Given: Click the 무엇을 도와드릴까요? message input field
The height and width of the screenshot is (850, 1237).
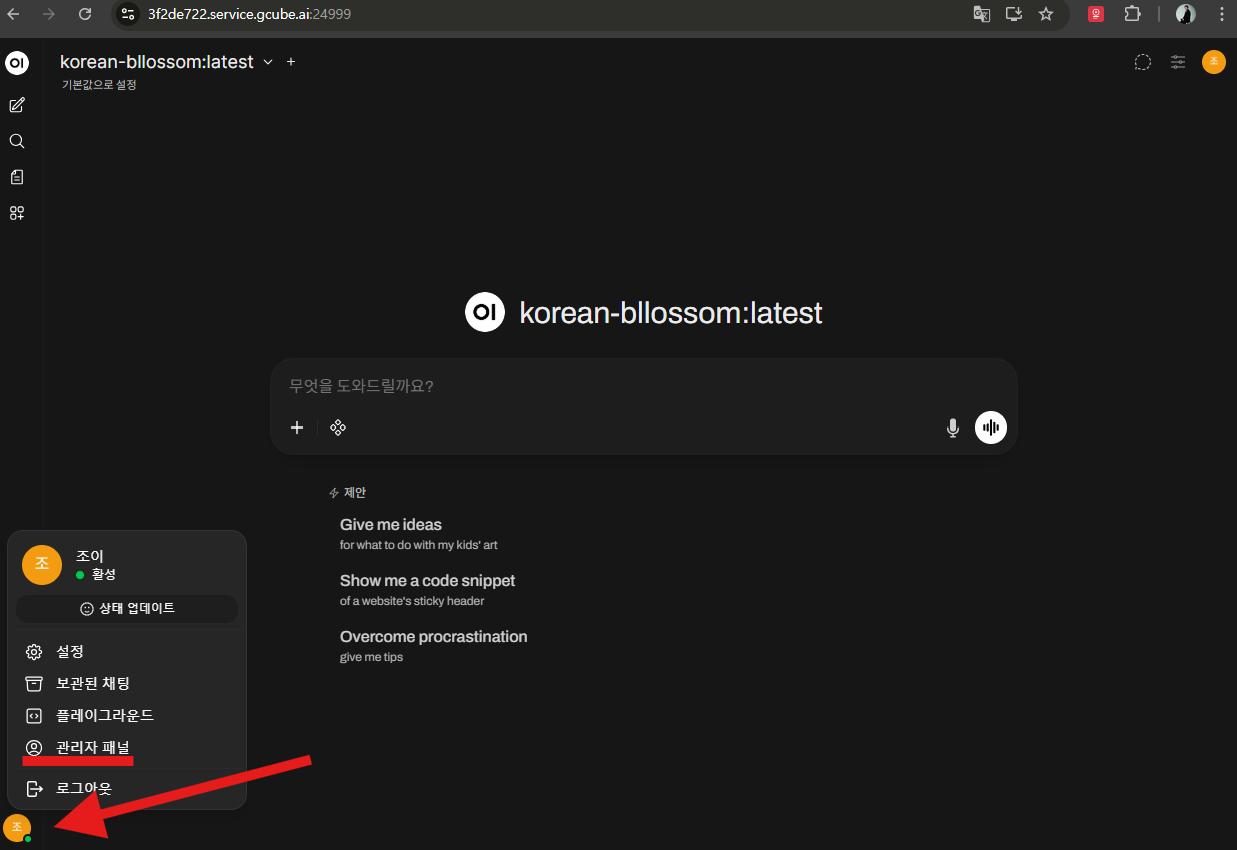Looking at the screenshot, I should [x=600, y=386].
